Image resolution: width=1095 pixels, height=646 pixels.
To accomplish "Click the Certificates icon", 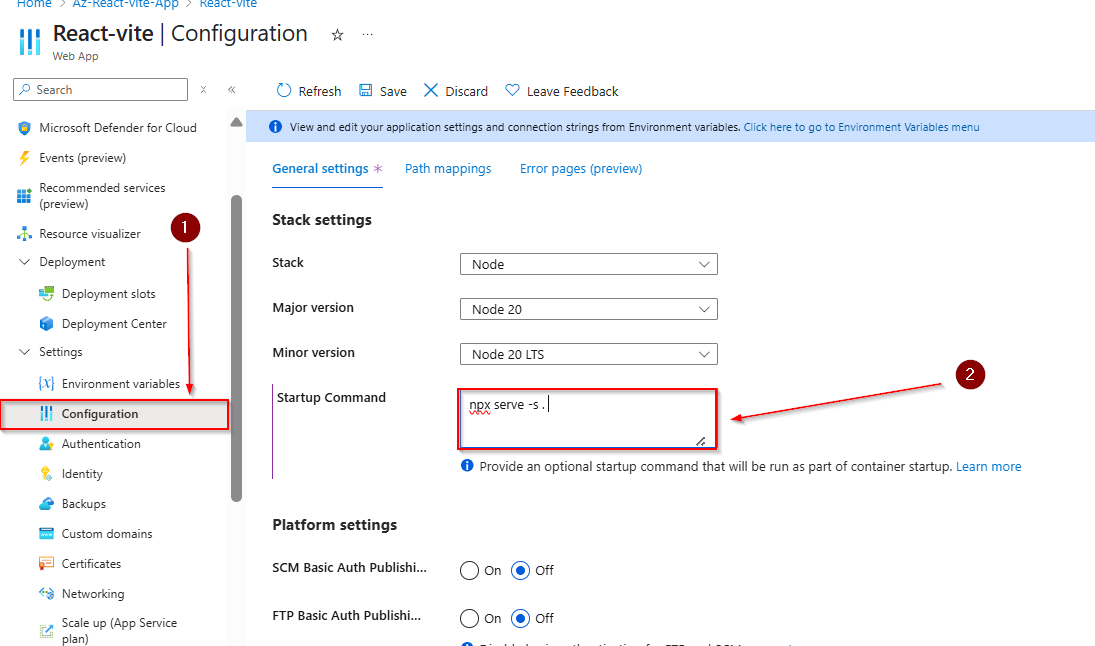I will pos(47,564).
